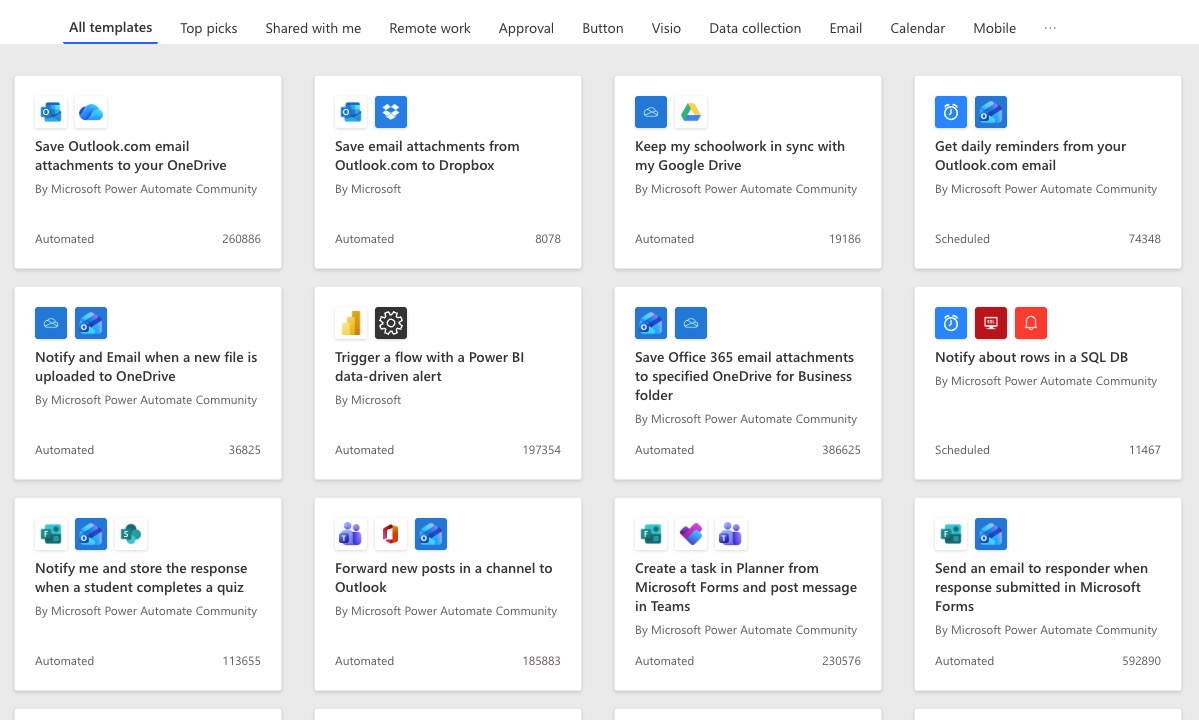Click SharePoint icon on student quiz card
Viewport: 1199px width, 720px height.
click(x=131, y=534)
